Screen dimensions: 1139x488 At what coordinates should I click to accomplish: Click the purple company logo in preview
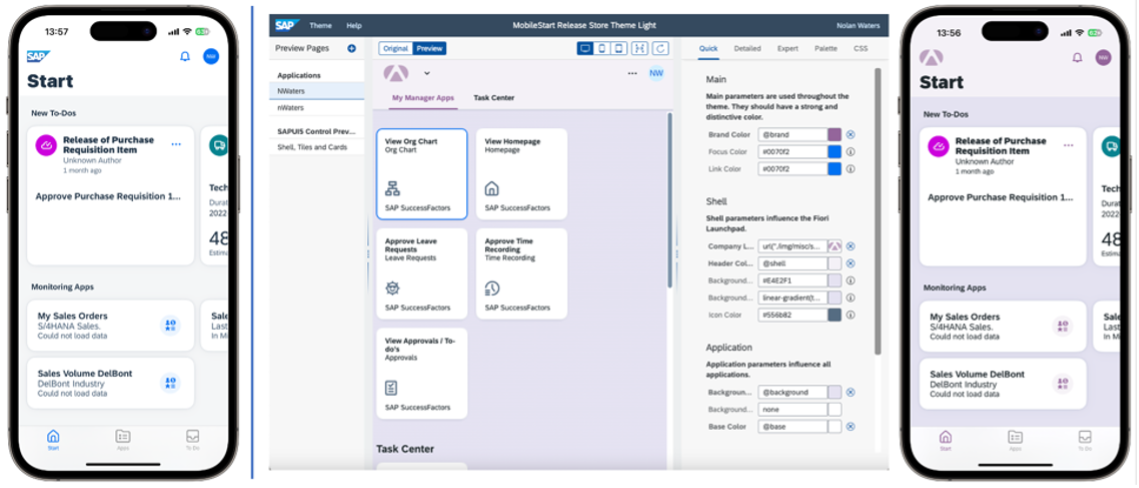[x=396, y=73]
